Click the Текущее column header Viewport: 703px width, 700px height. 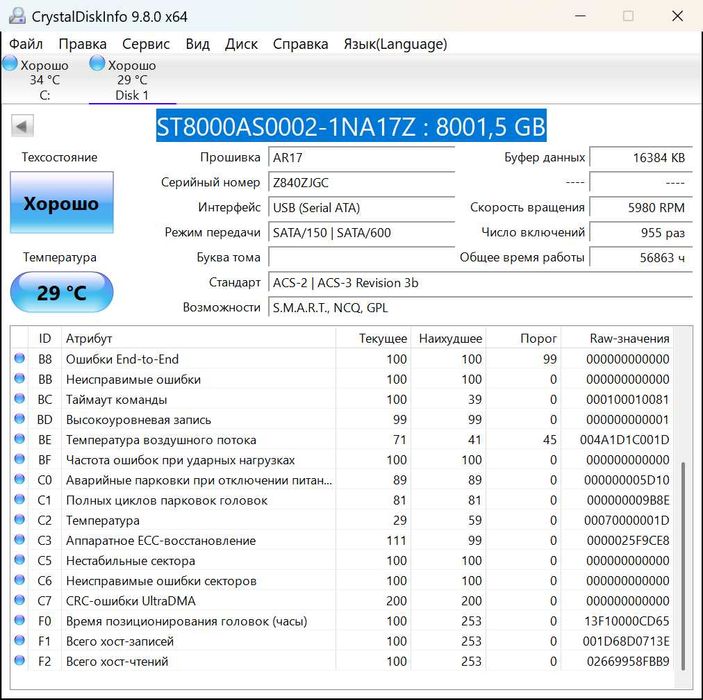(373, 338)
